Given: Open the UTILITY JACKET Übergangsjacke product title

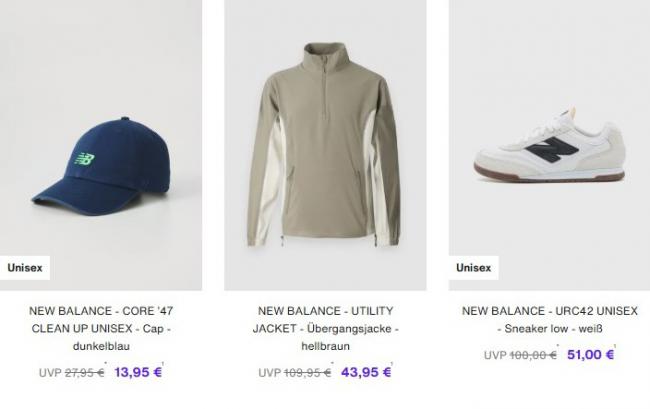Looking at the screenshot, I should pos(324,329).
